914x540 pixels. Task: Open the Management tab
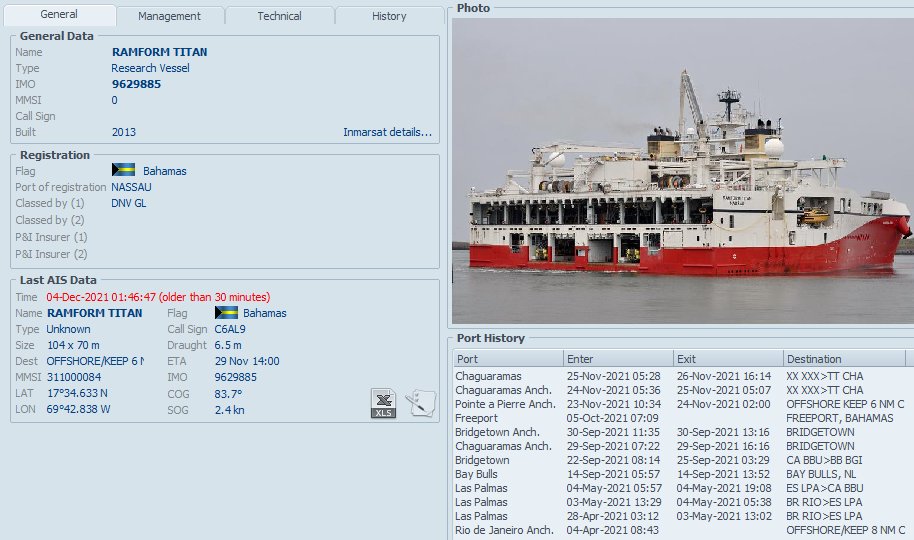pos(170,16)
